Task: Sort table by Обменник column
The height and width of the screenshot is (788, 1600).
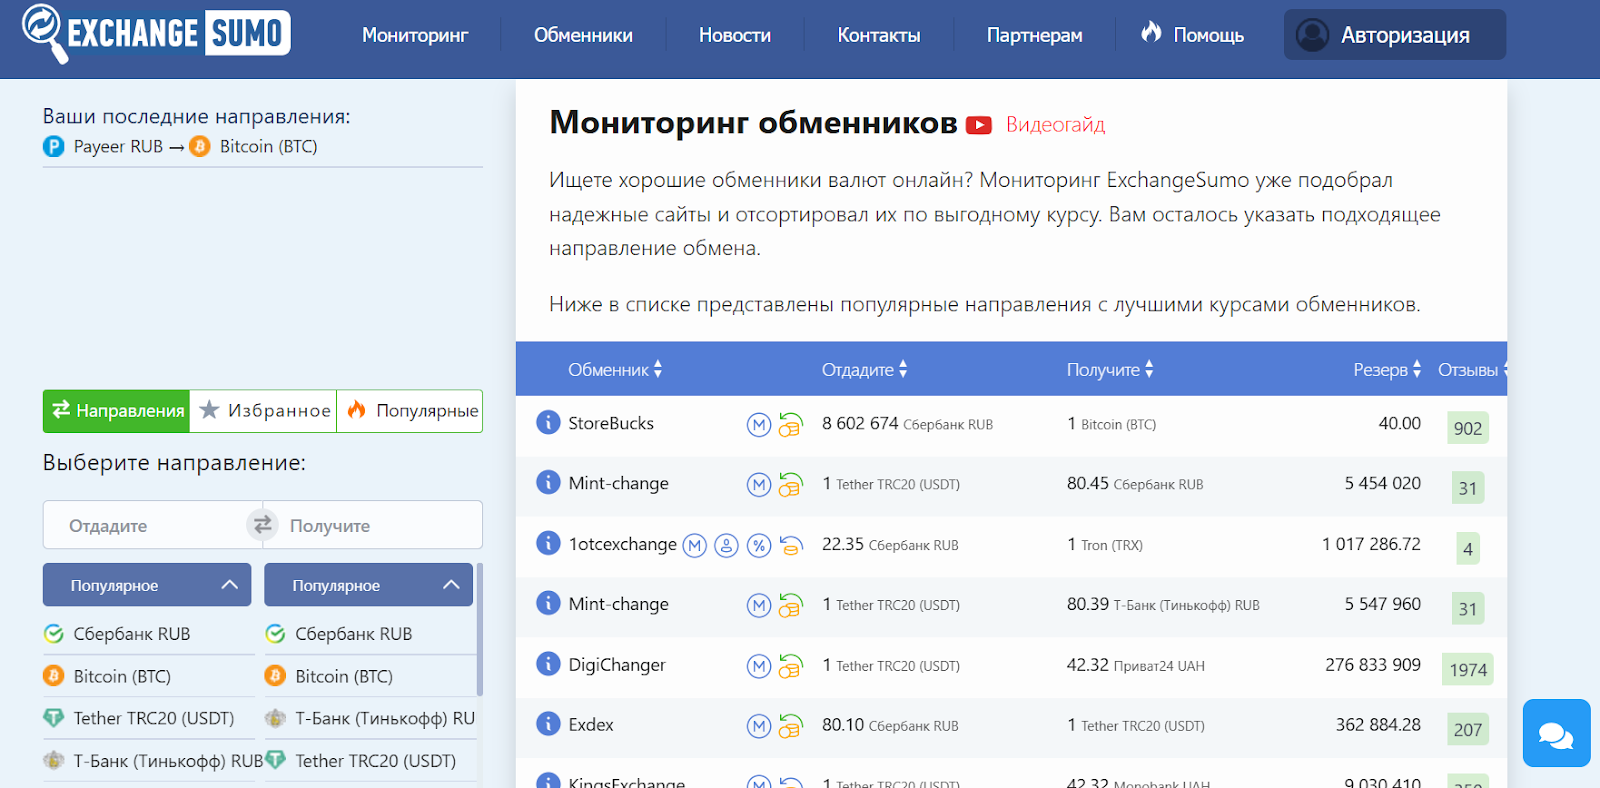Action: point(615,370)
